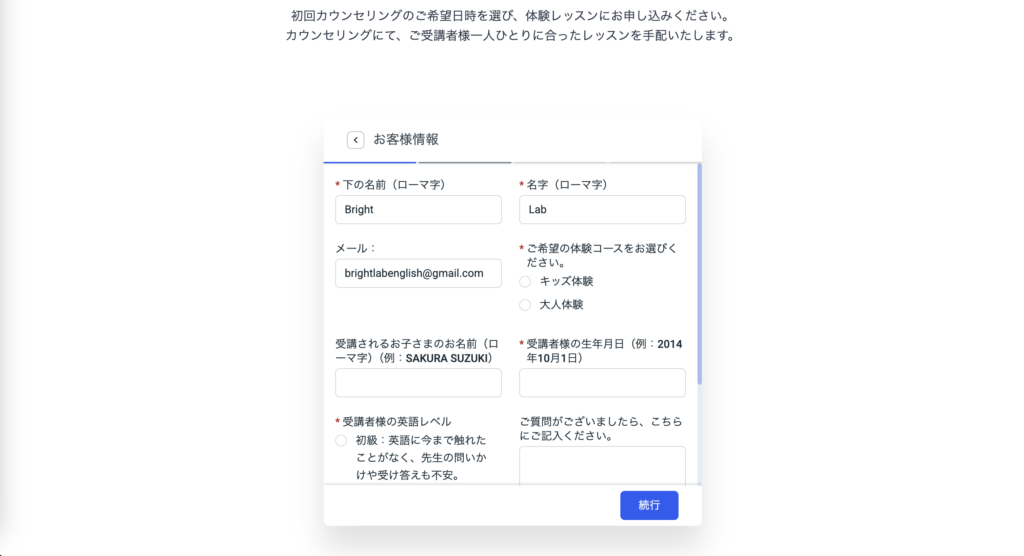The image size is (1024, 556).
Task: Choose the 初級 English level radio option
Action: click(x=341, y=440)
